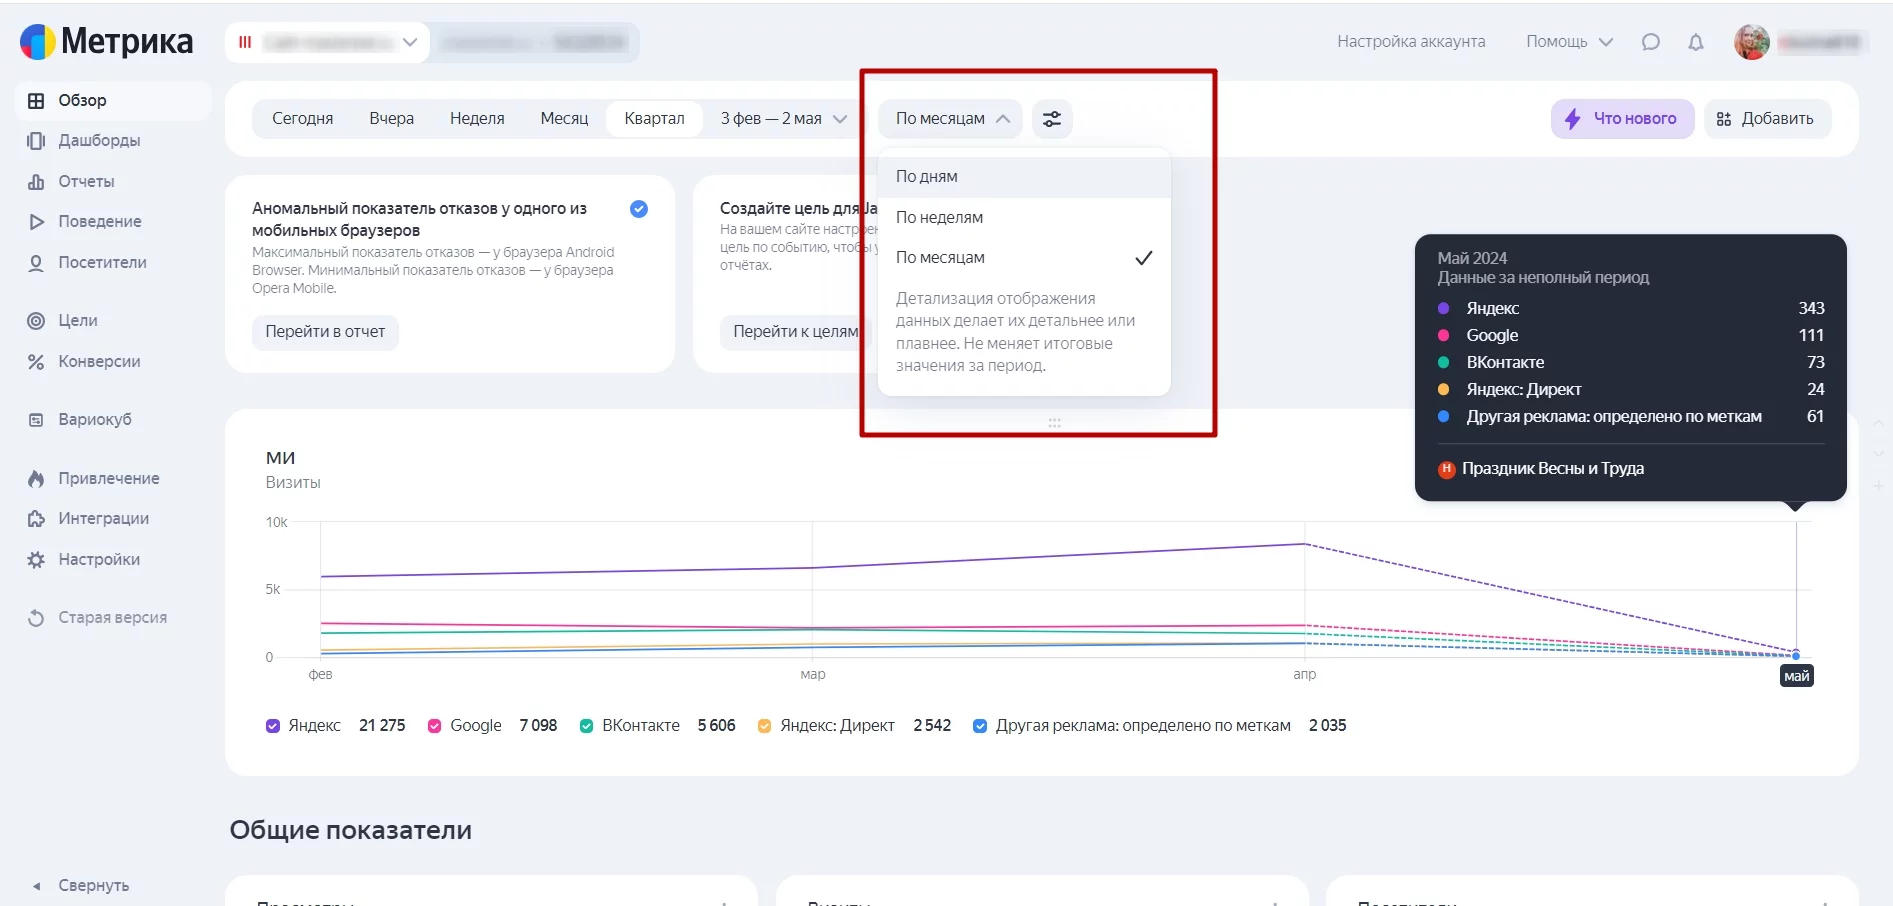1893x906 pixels.
Task: Choose checked По месяцам option
Action: [x=1024, y=257]
